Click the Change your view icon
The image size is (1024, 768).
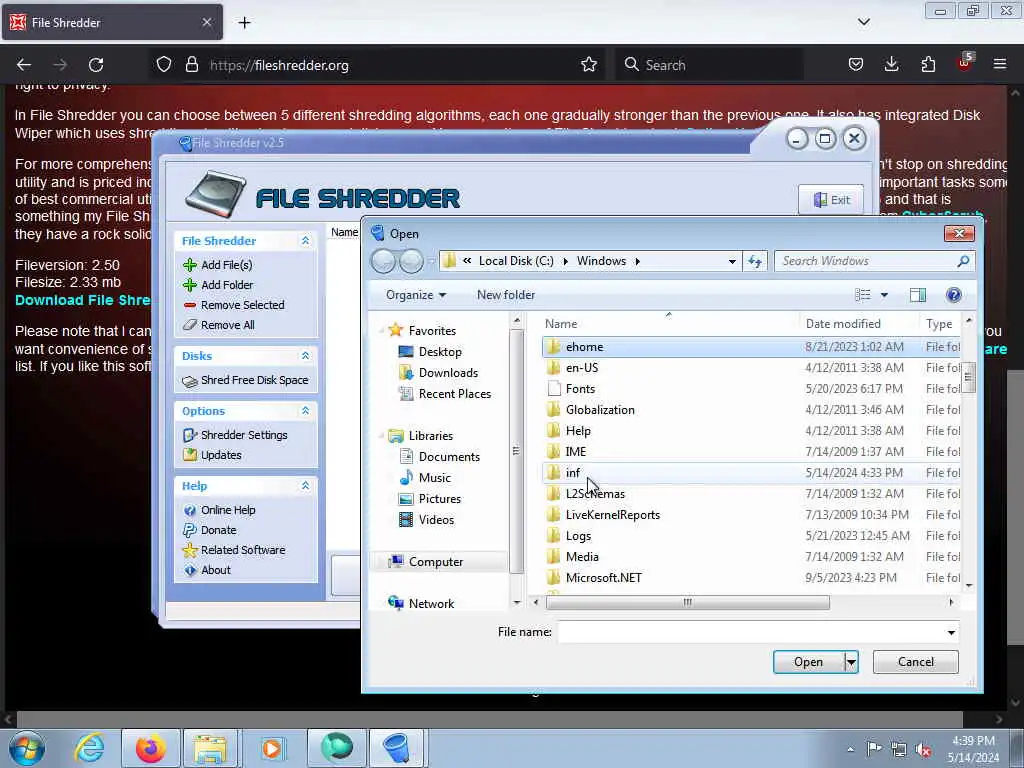[863, 295]
